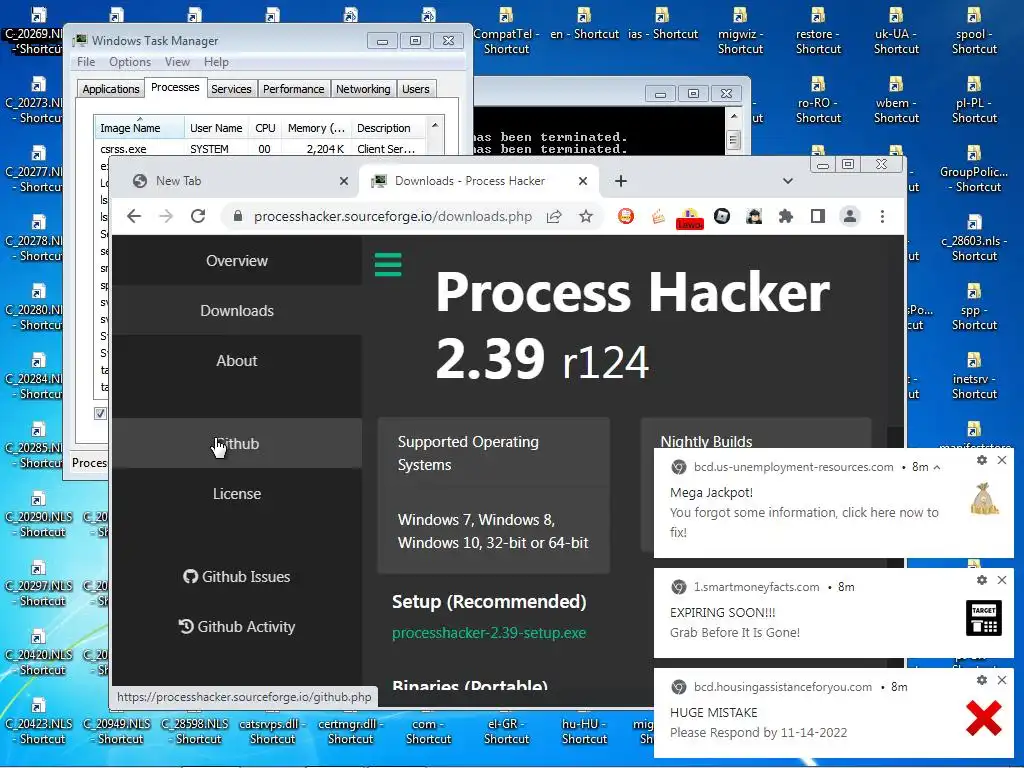Open the Options menu in Task Manager
Image resolution: width=1024 pixels, height=768 pixels.
click(130, 61)
